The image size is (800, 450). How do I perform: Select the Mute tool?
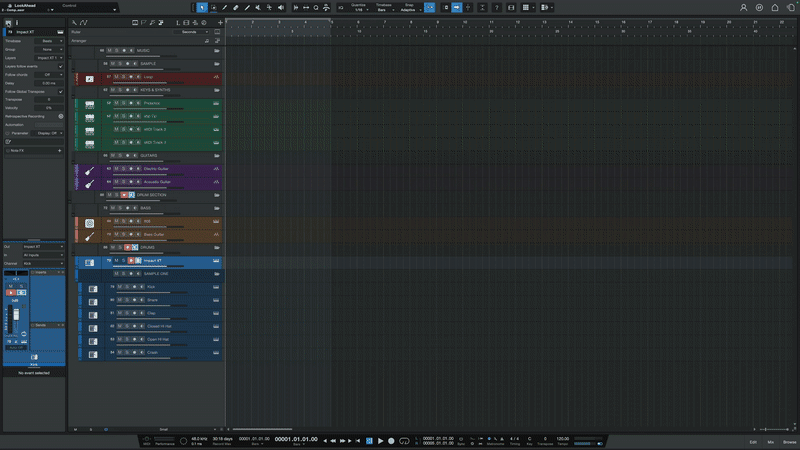pos(258,8)
